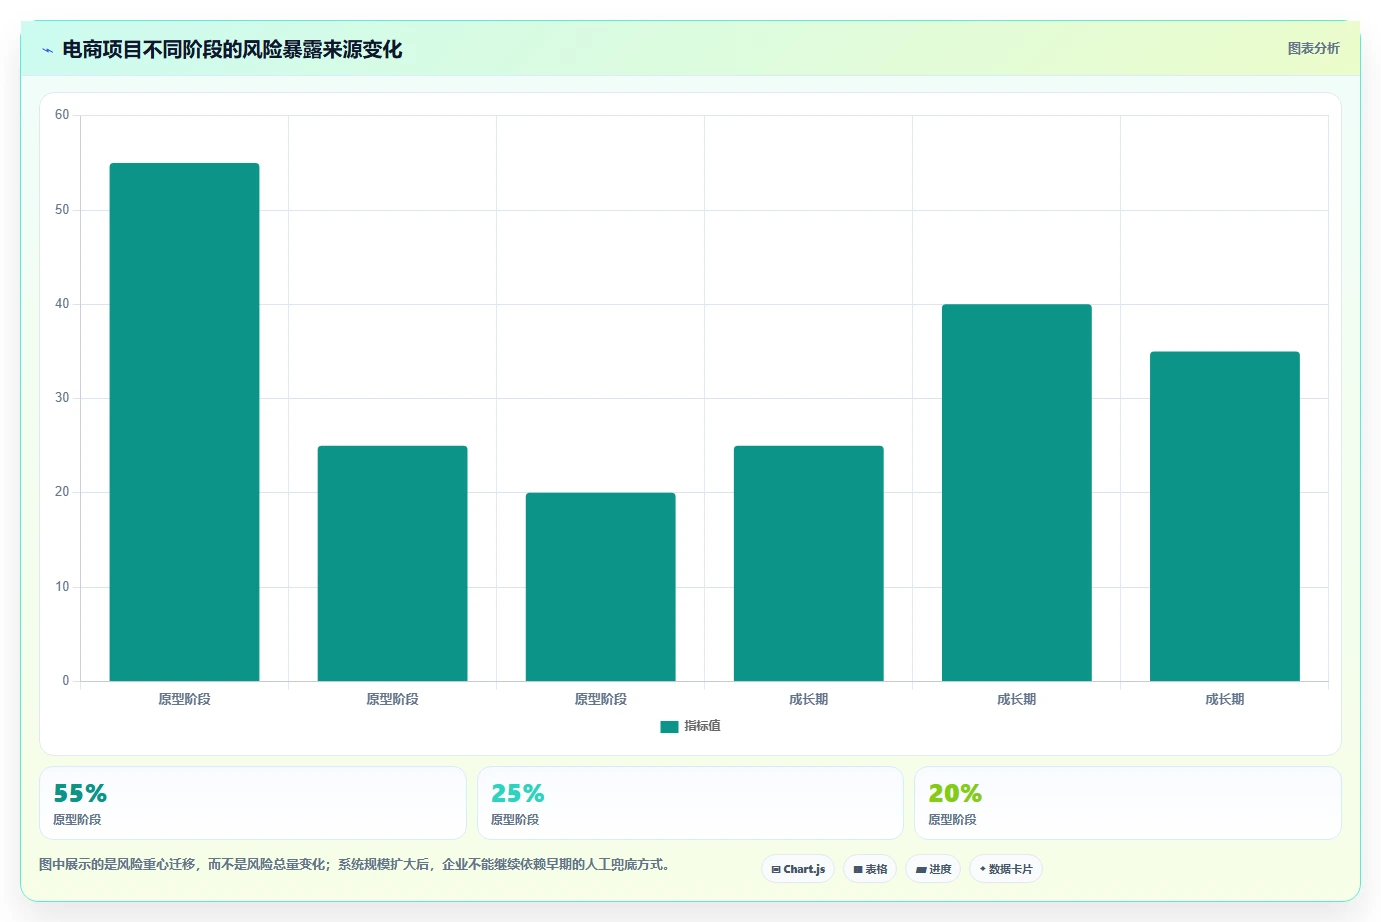Click the 成长期 axis label under the 35 bar
The height and width of the screenshot is (922, 1381).
(1224, 699)
